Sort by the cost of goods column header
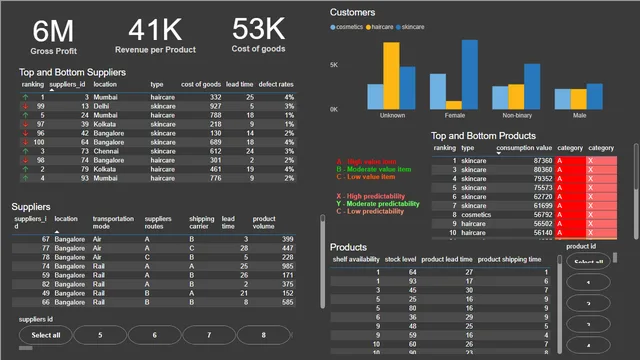This screenshot has width=640, height=360. pyautogui.click(x=201, y=84)
